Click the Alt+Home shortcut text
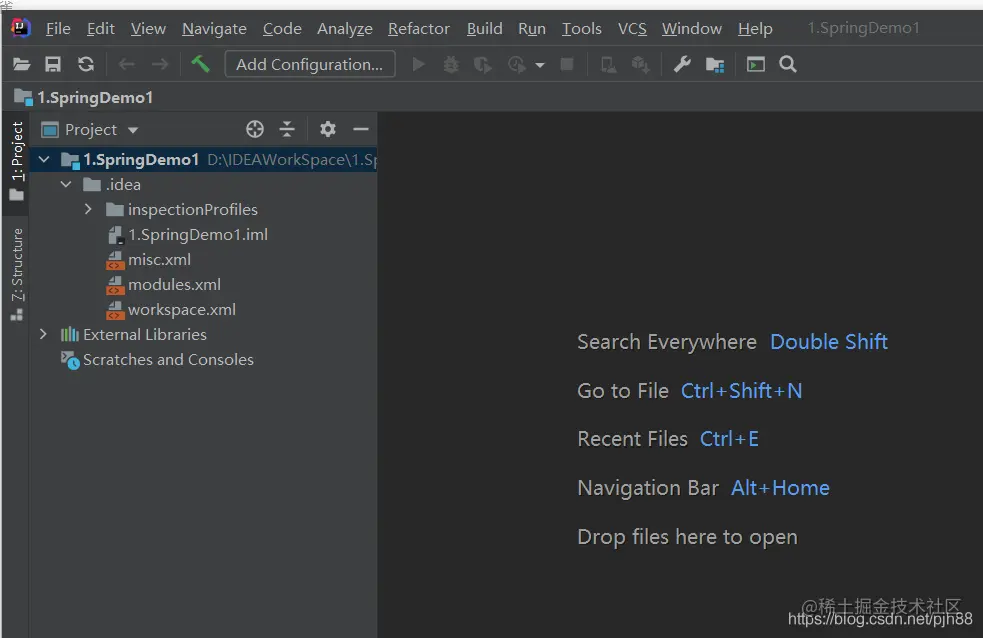The width and height of the screenshot is (983, 638). pos(781,488)
